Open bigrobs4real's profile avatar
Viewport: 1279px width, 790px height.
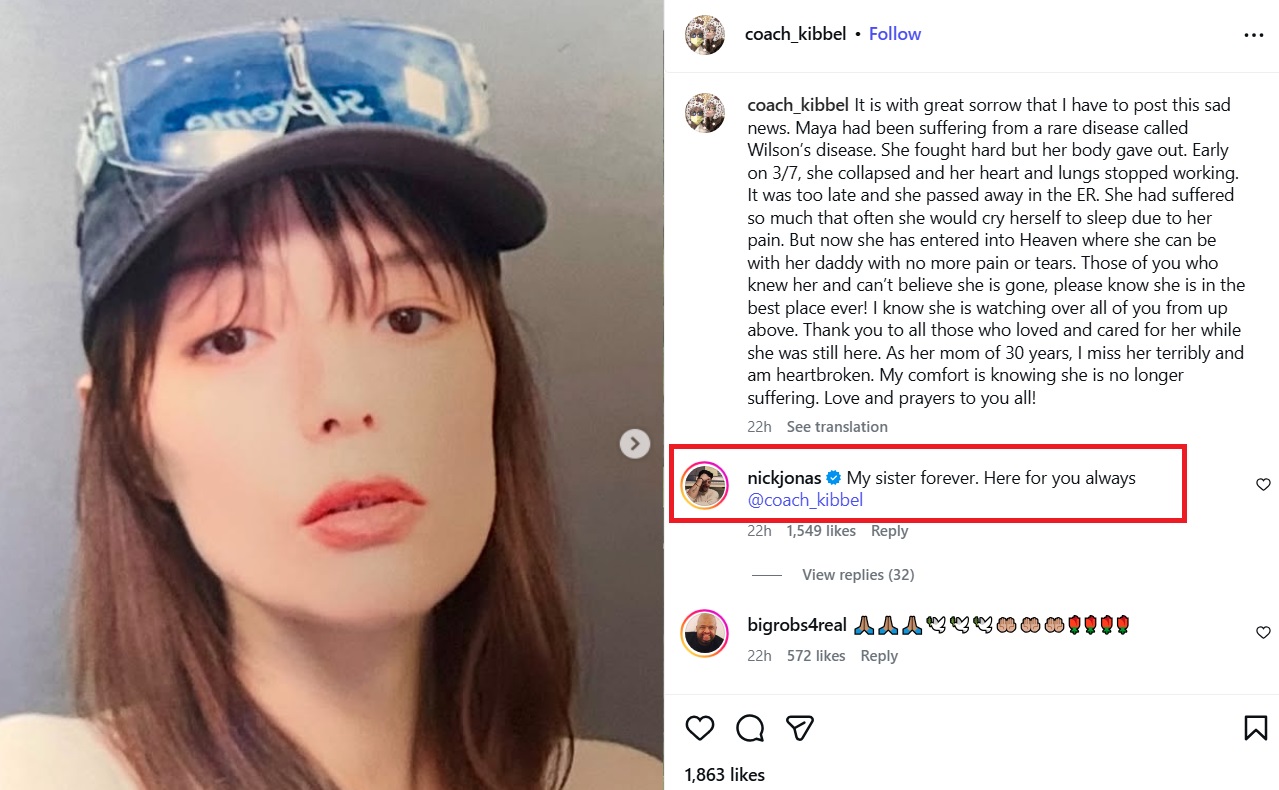[x=704, y=633]
